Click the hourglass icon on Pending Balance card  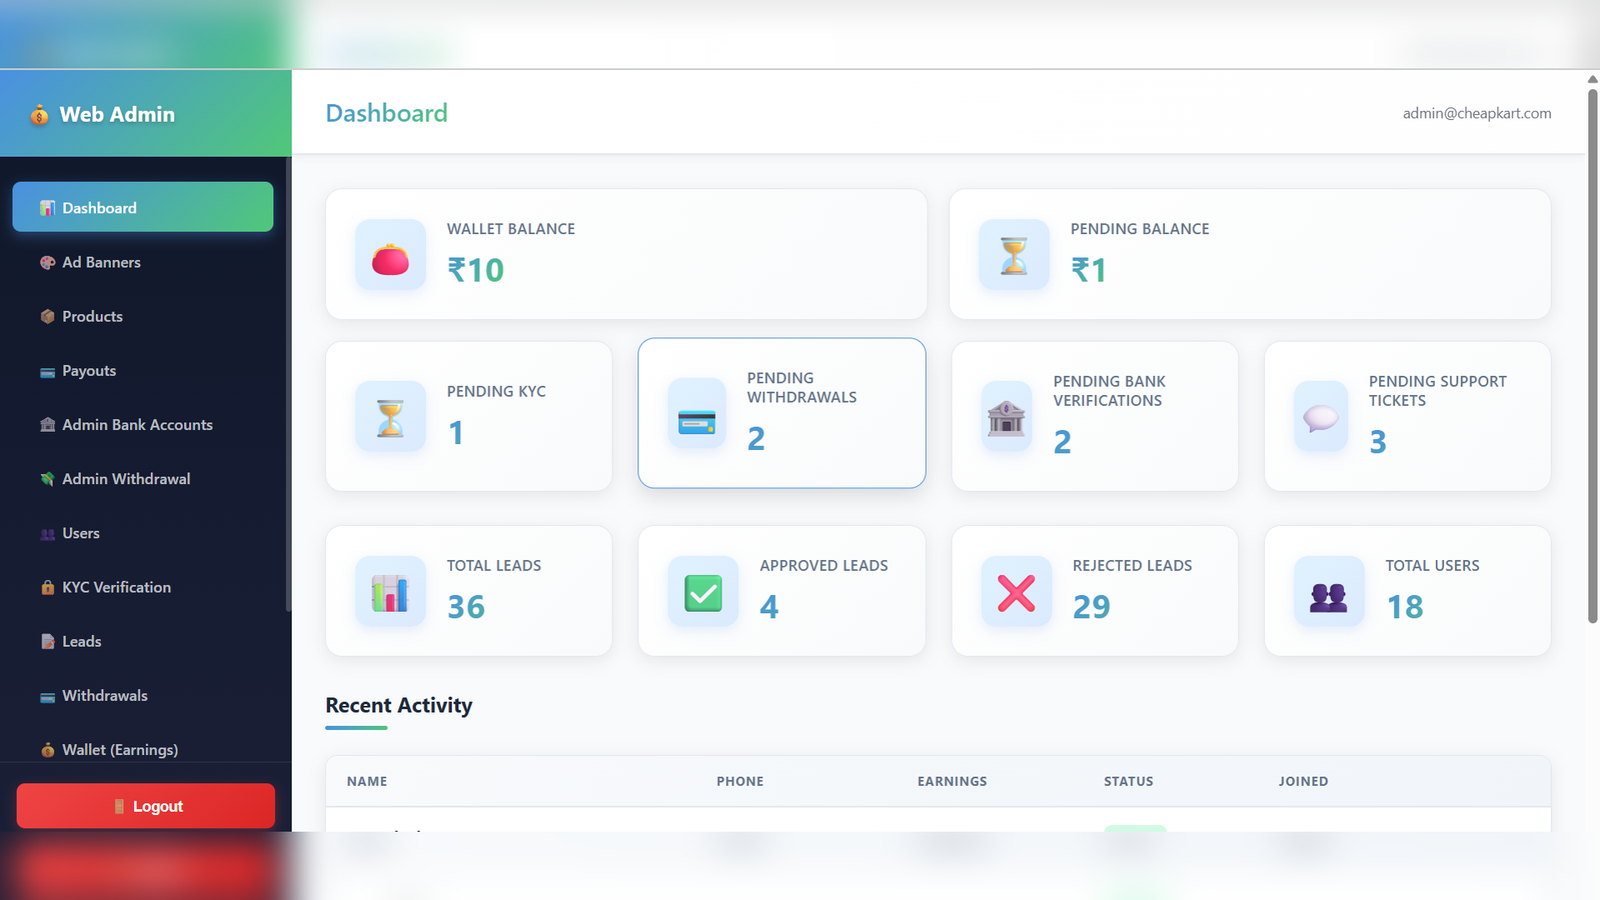(1014, 255)
